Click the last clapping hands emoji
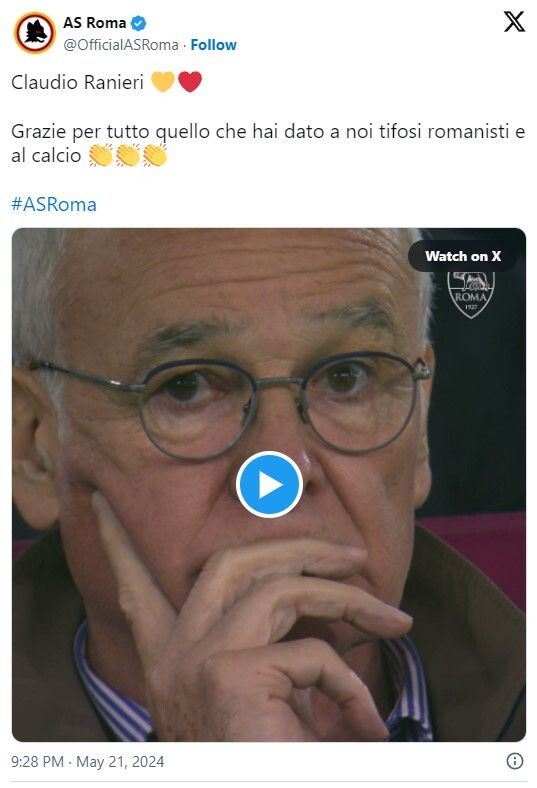Viewport: 537px width, 788px height. point(155,155)
